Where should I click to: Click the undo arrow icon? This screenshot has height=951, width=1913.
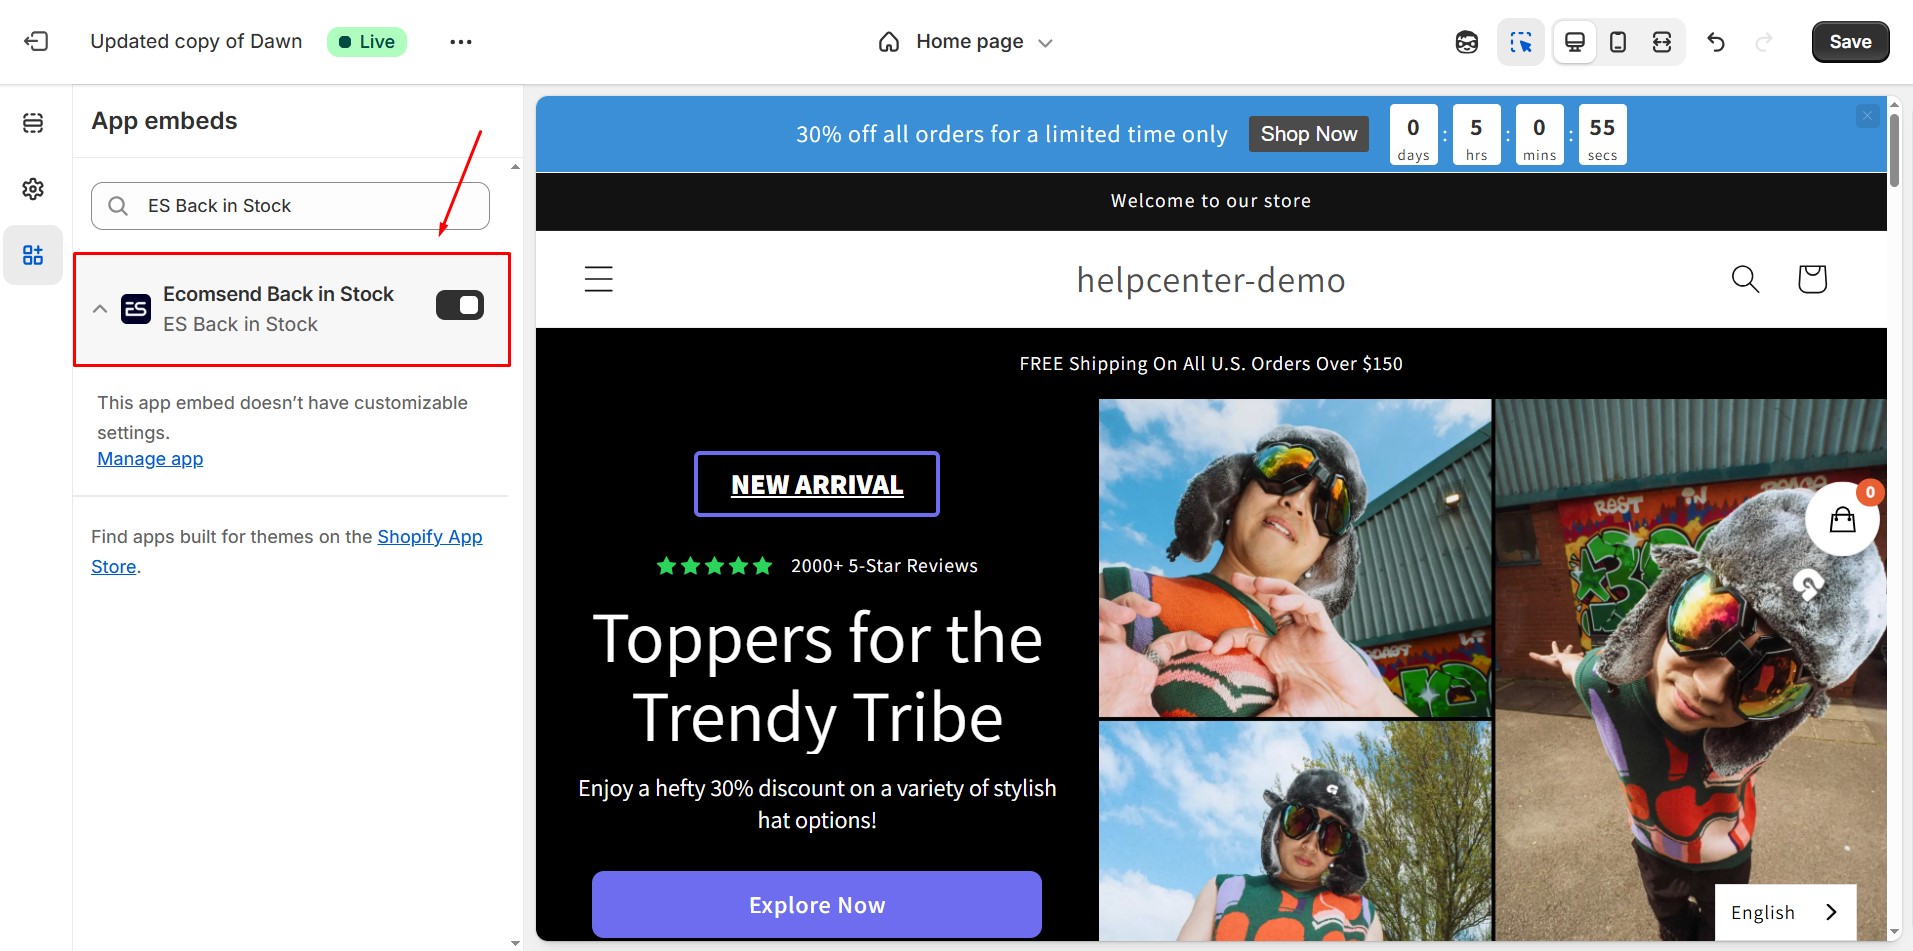pos(1716,42)
